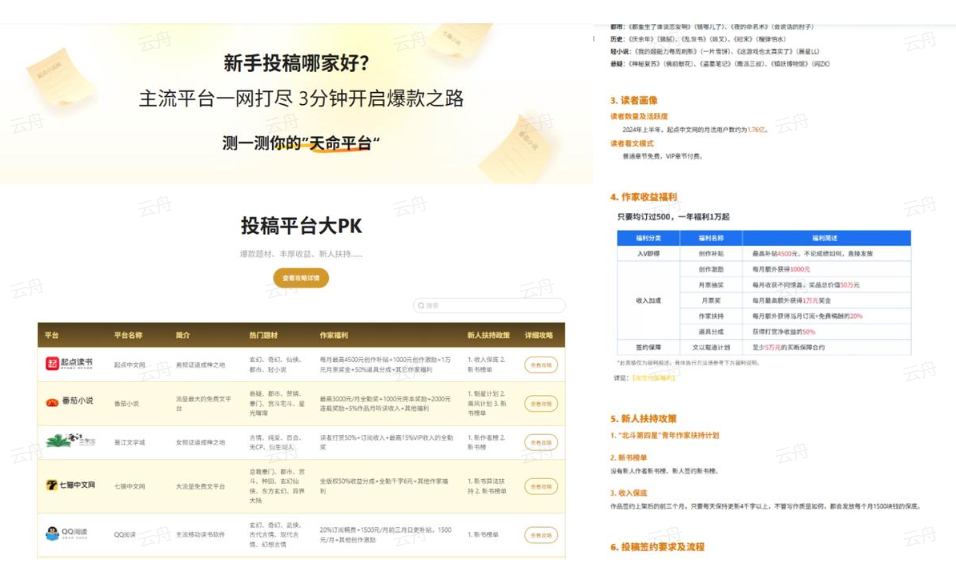The height and width of the screenshot is (565, 956).
Task: Click the 签约保障 table cell
Action: (x=648, y=347)
